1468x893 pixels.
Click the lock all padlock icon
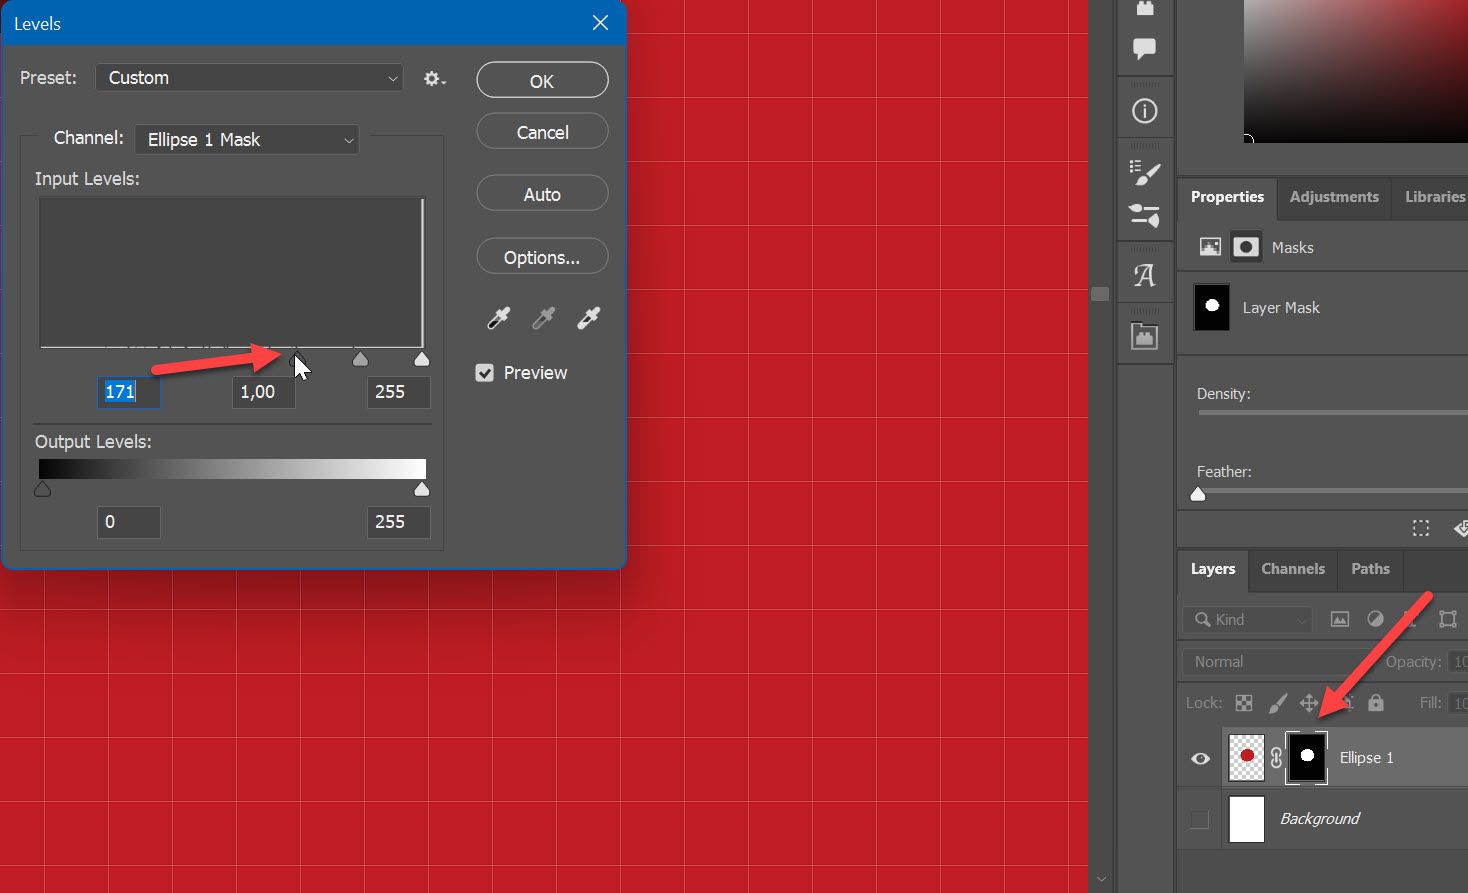pos(1376,703)
